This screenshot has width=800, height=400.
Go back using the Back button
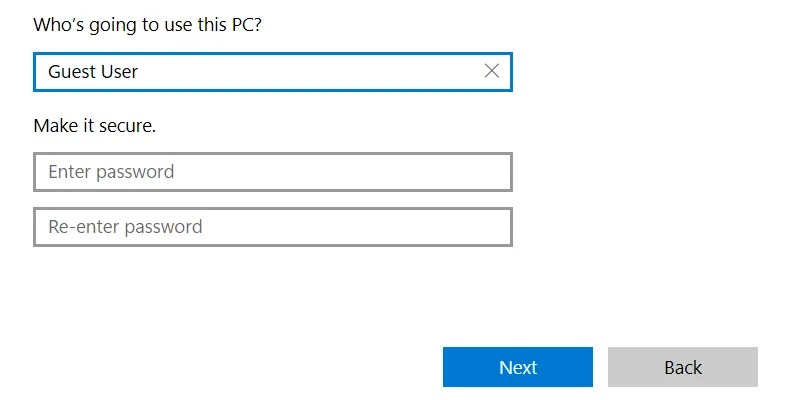683,367
